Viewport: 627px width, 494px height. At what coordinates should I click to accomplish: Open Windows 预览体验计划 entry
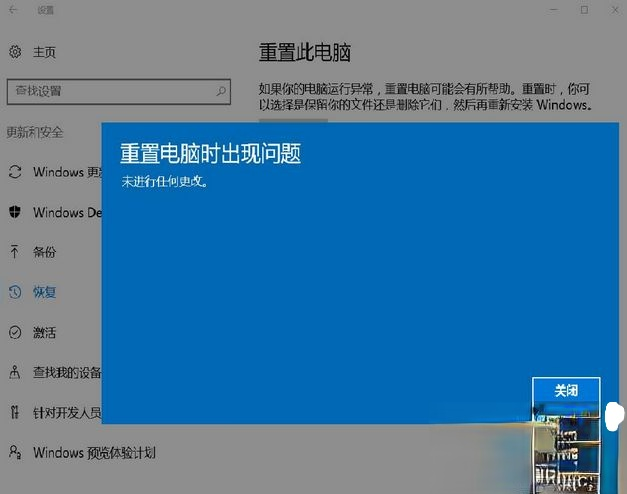(x=94, y=453)
